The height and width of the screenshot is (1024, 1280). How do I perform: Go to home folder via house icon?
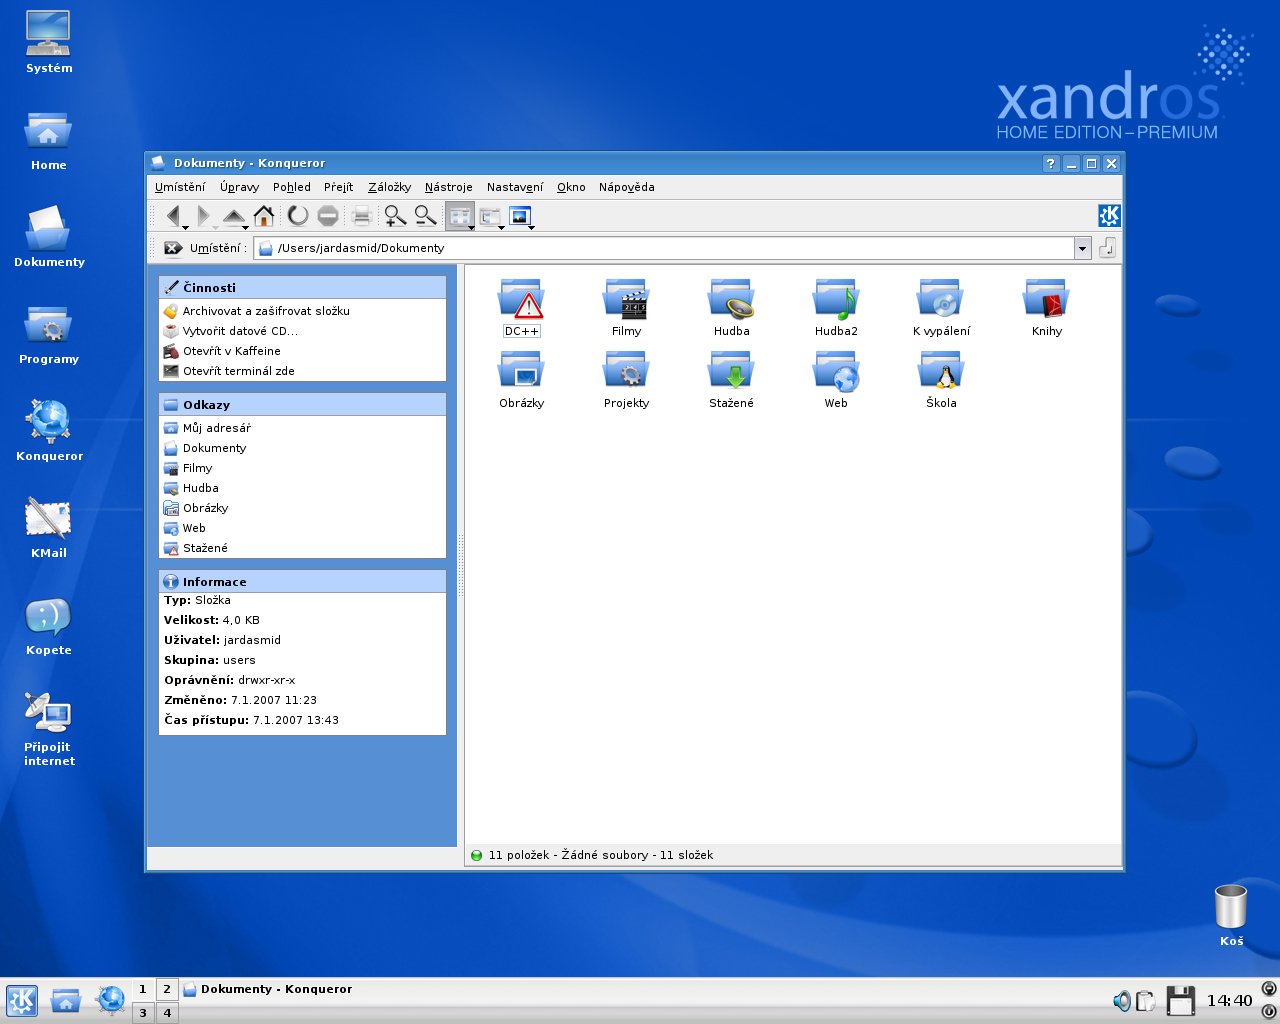(x=264, y=215)
